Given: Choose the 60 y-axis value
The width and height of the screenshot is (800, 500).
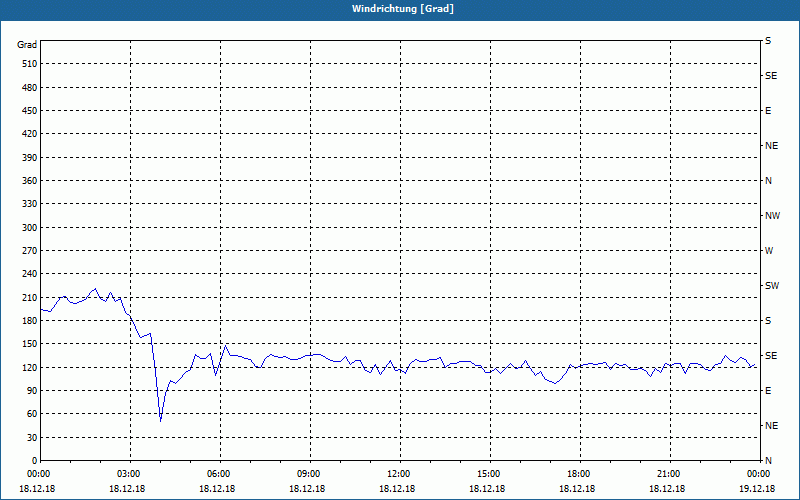Looking at the screenshot, I should click(32, 414).
